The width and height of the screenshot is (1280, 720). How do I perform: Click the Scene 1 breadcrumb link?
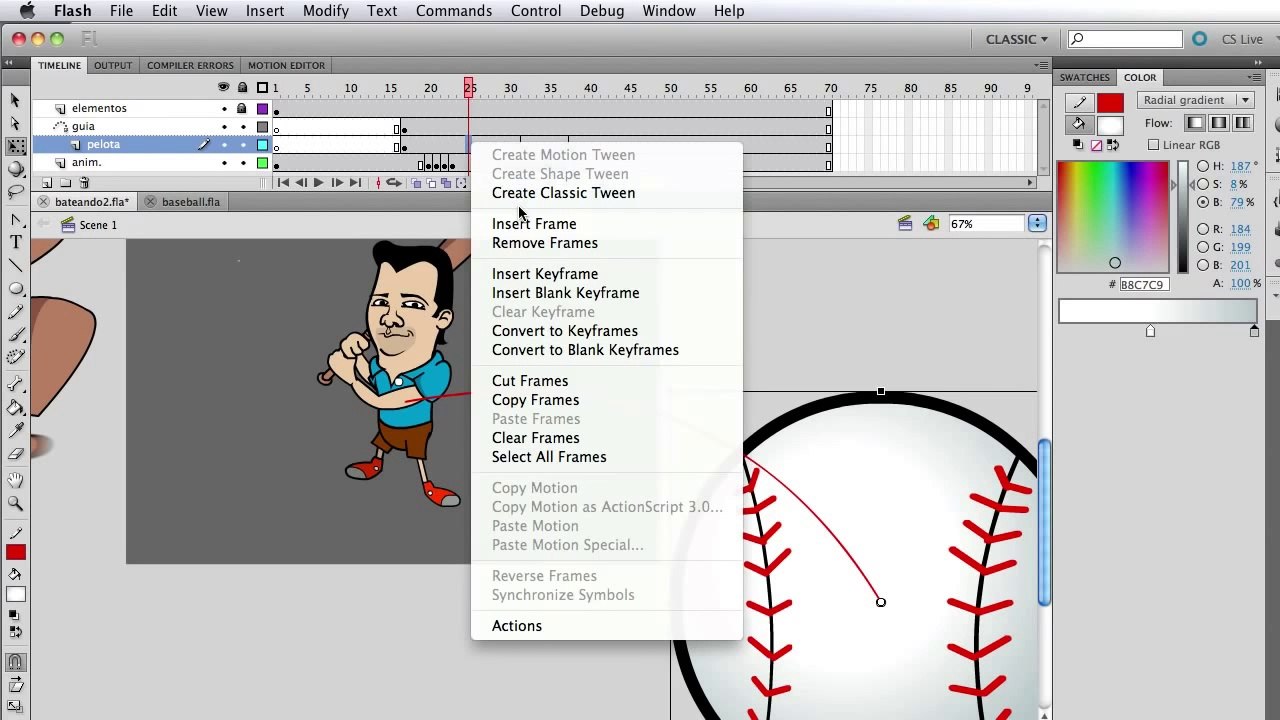pyautogui.click(x=98, y=225)
